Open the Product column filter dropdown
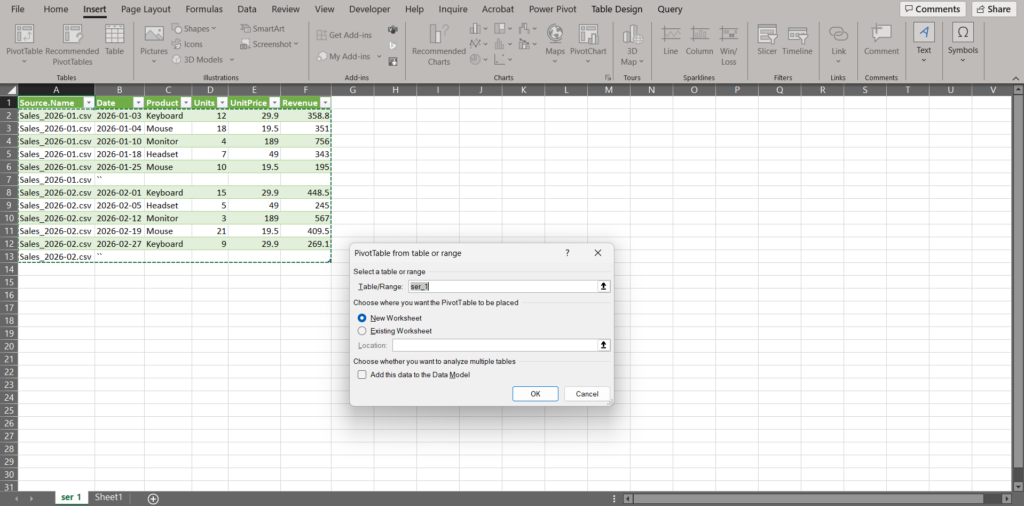The image size is (1024, 506). (x=185, y=103)
